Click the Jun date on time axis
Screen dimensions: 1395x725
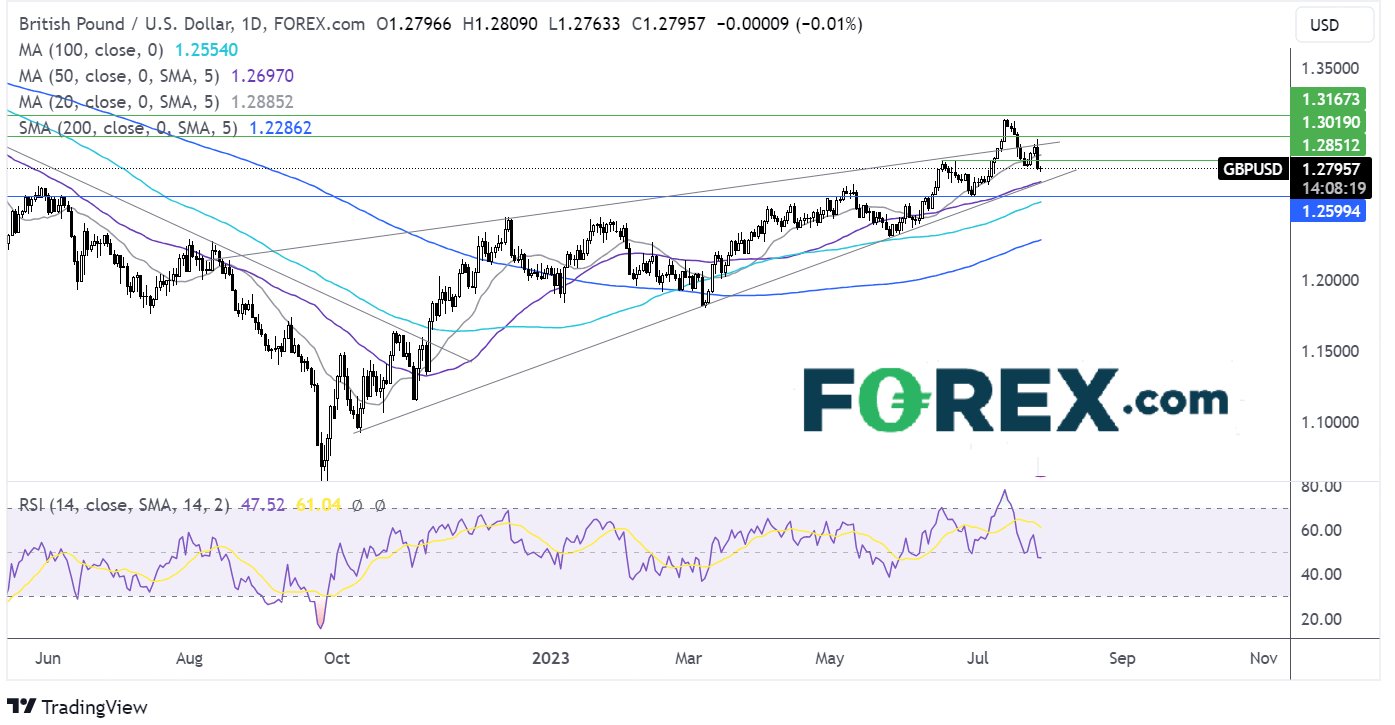click(47, 658)
